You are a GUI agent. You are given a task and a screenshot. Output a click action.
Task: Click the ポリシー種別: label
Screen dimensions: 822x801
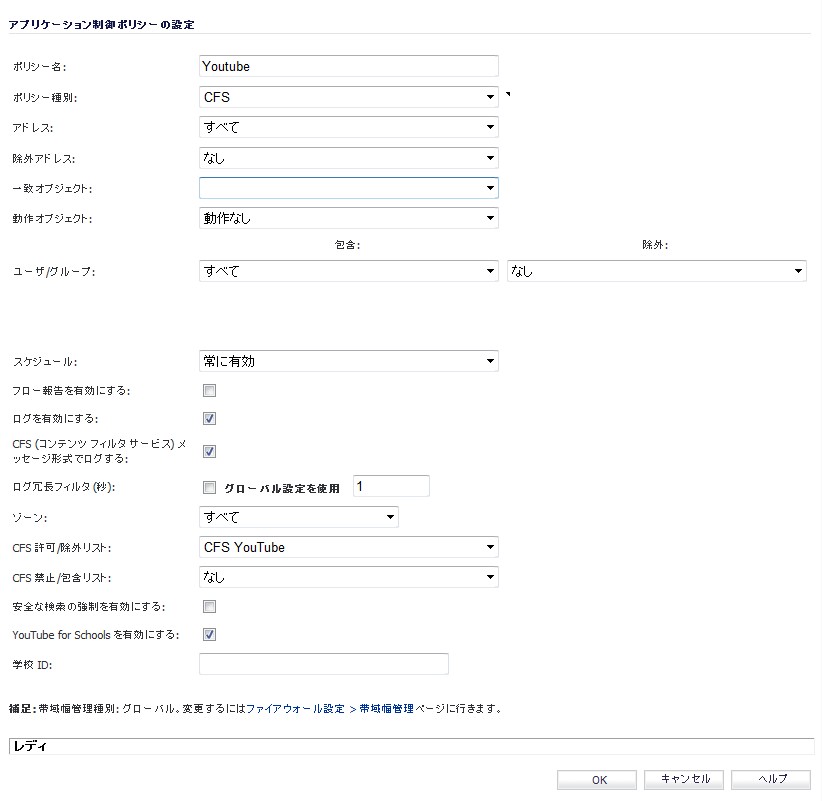point(45,98)
